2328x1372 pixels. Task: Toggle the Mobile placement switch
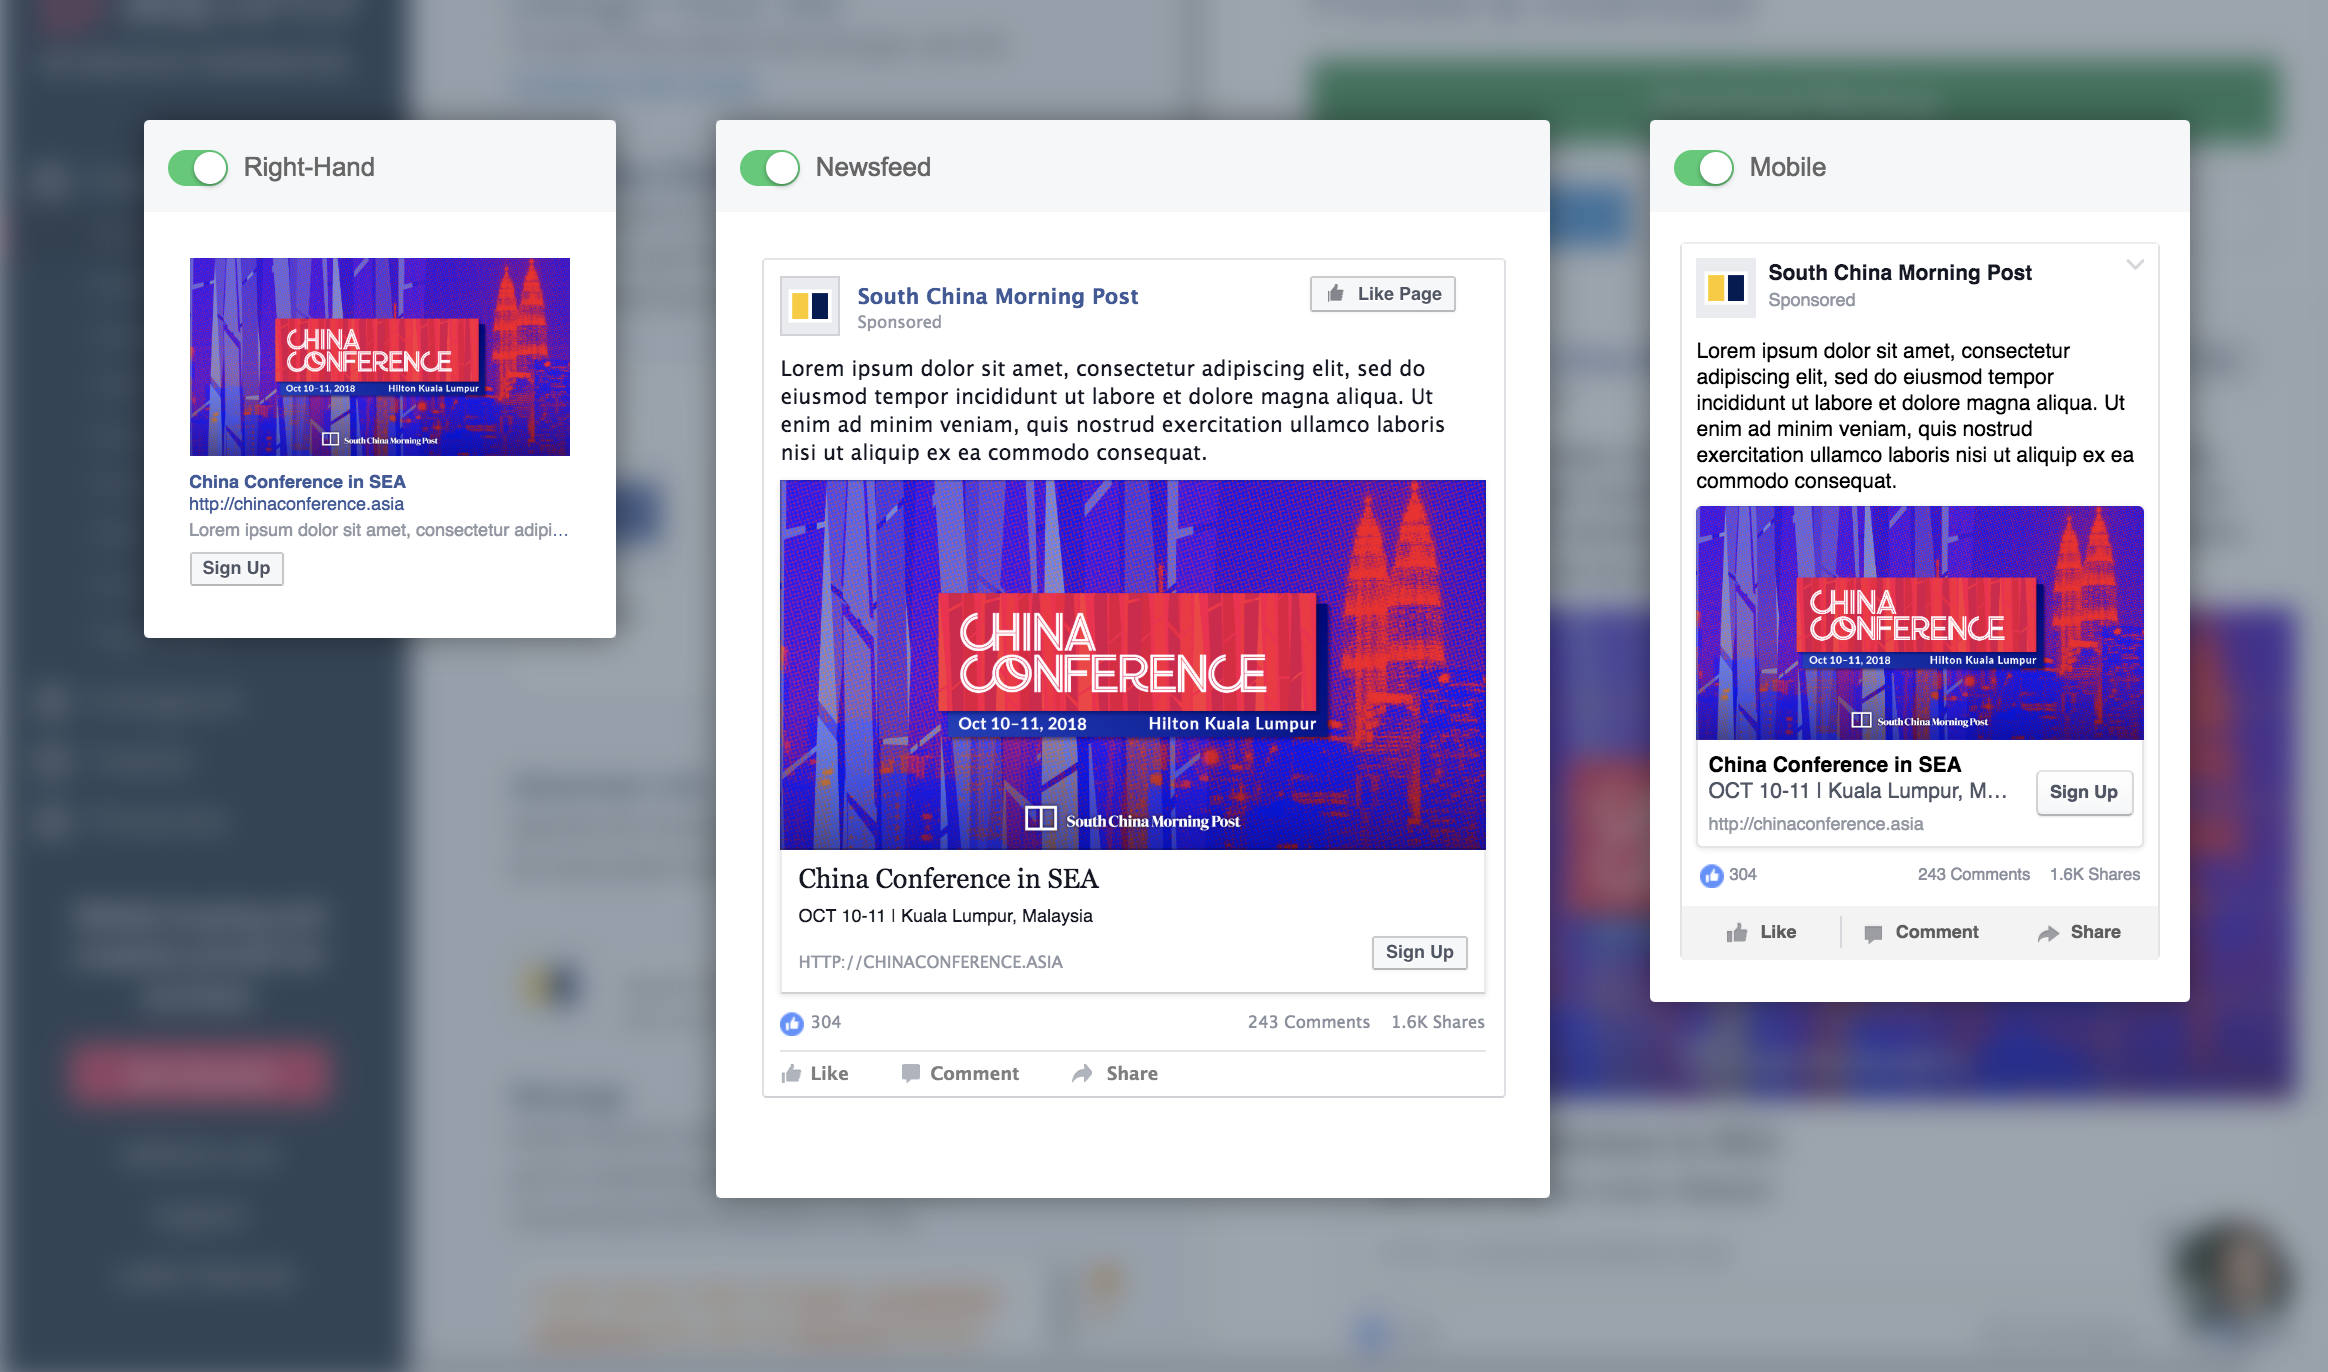tap(1704, 168)
